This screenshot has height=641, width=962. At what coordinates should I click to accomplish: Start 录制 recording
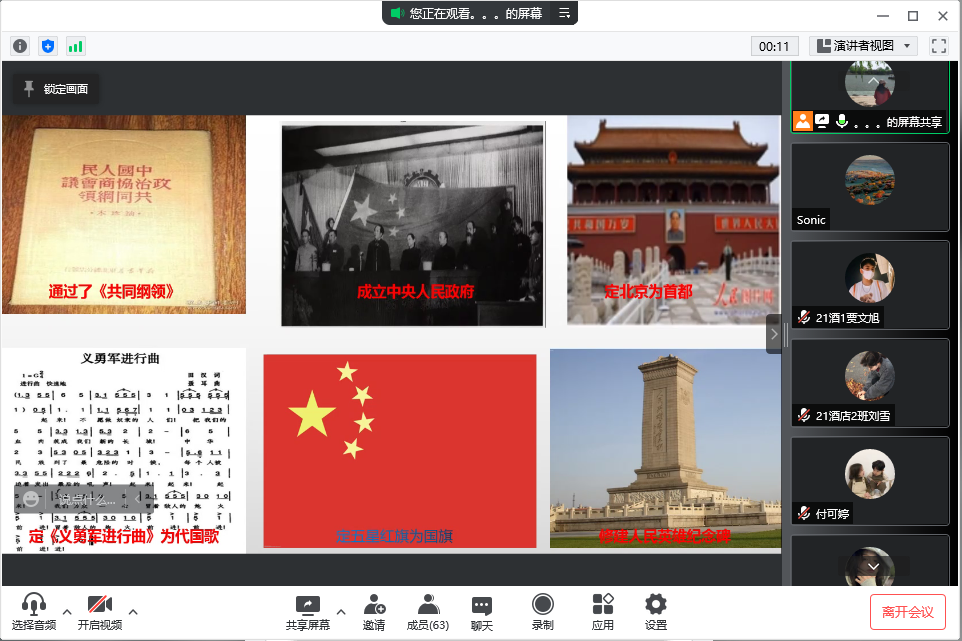[x=543, y=611]
